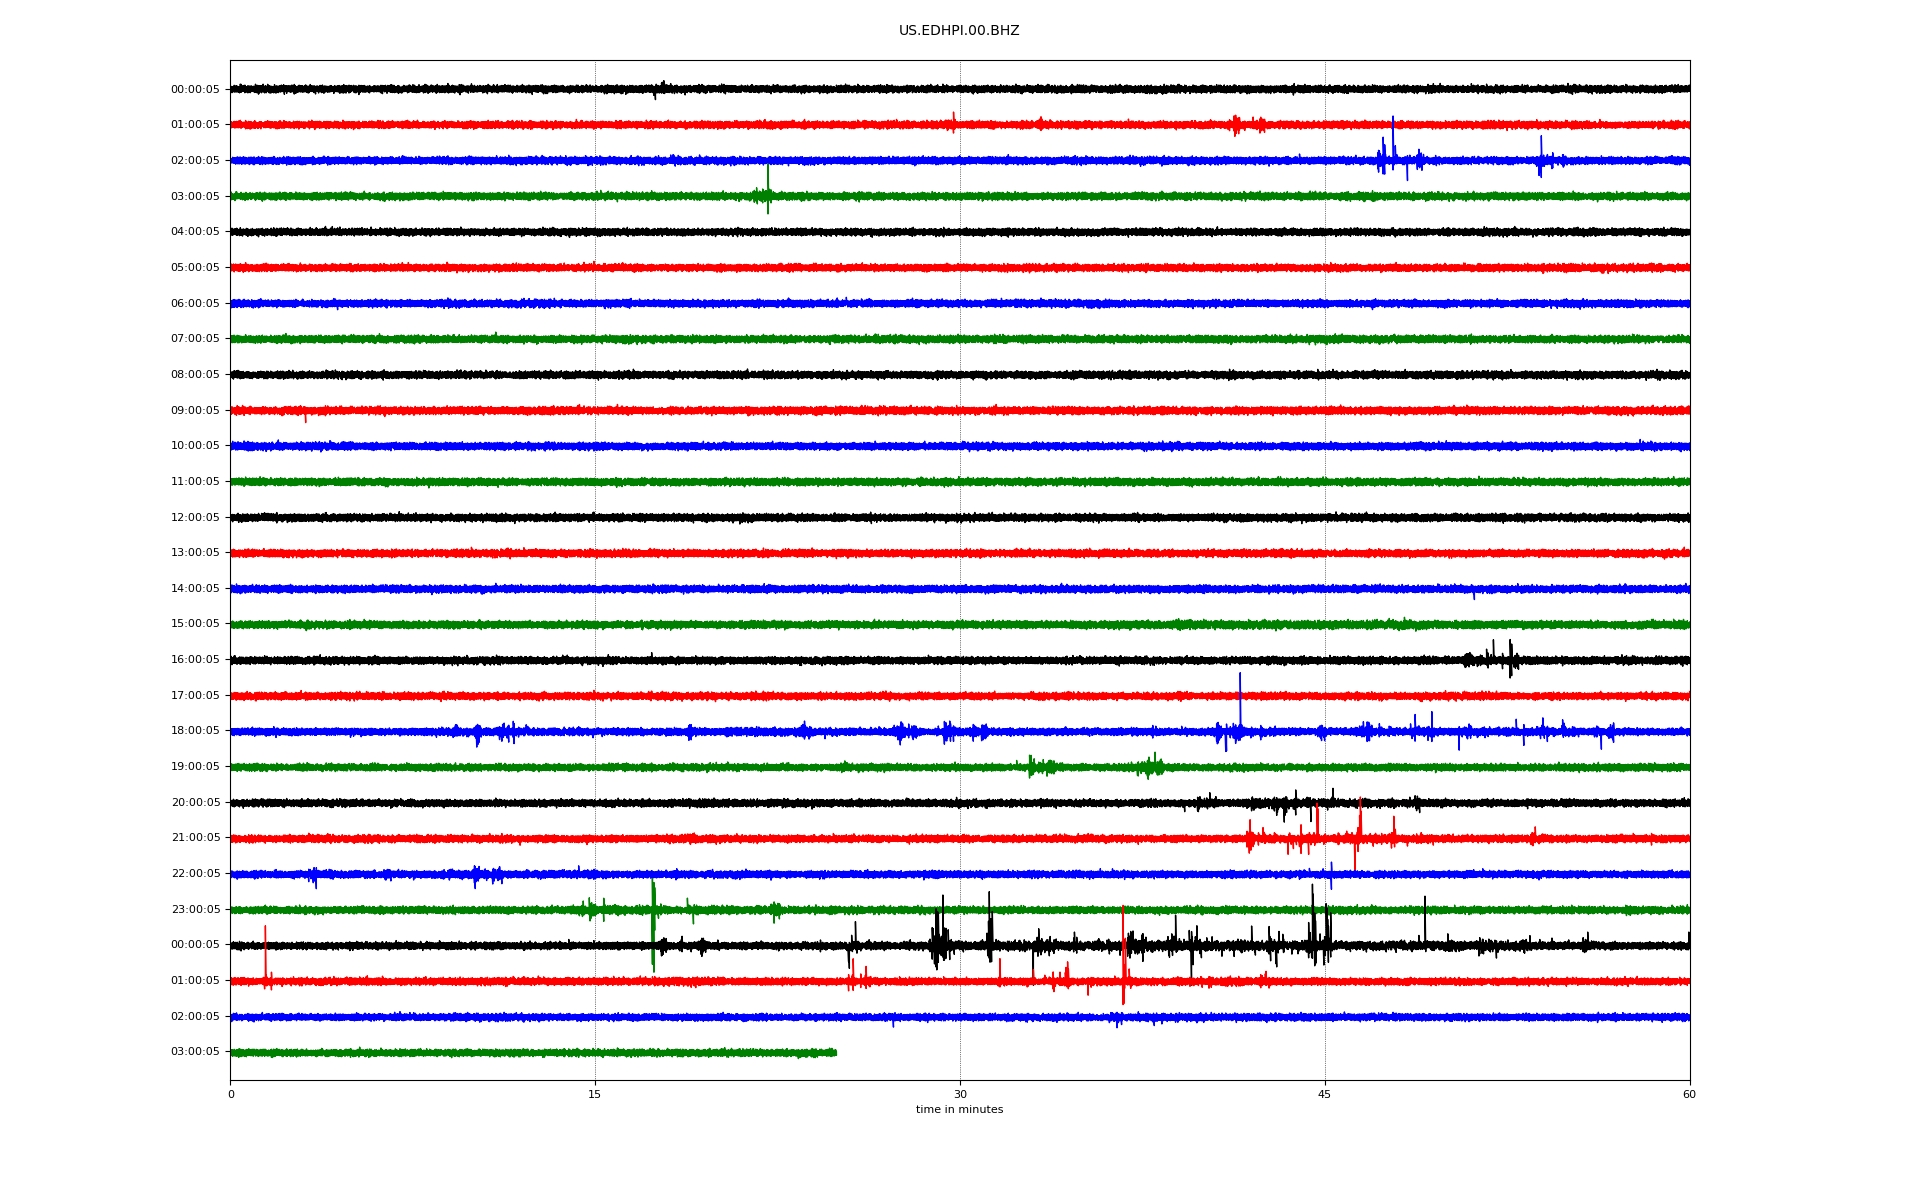
Task: Select the 18:00:05 row time label
Action: [x=195, y=731]
